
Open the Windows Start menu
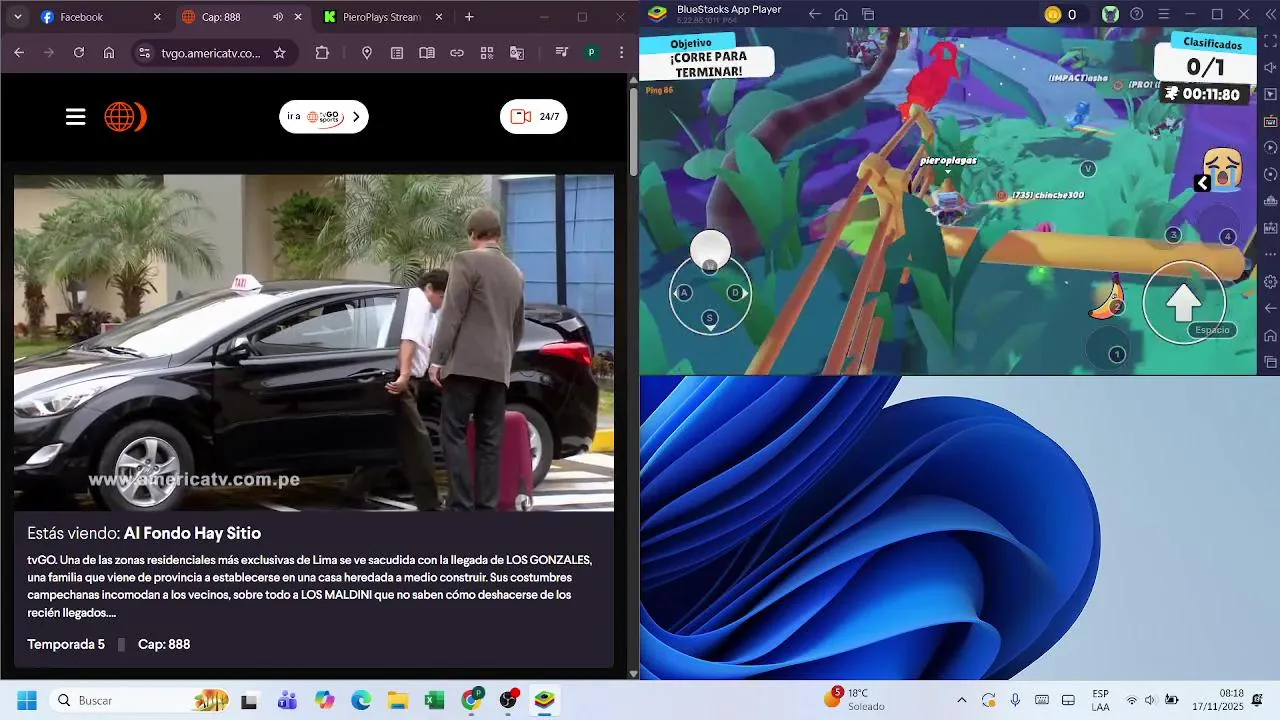tap(27, 700)
